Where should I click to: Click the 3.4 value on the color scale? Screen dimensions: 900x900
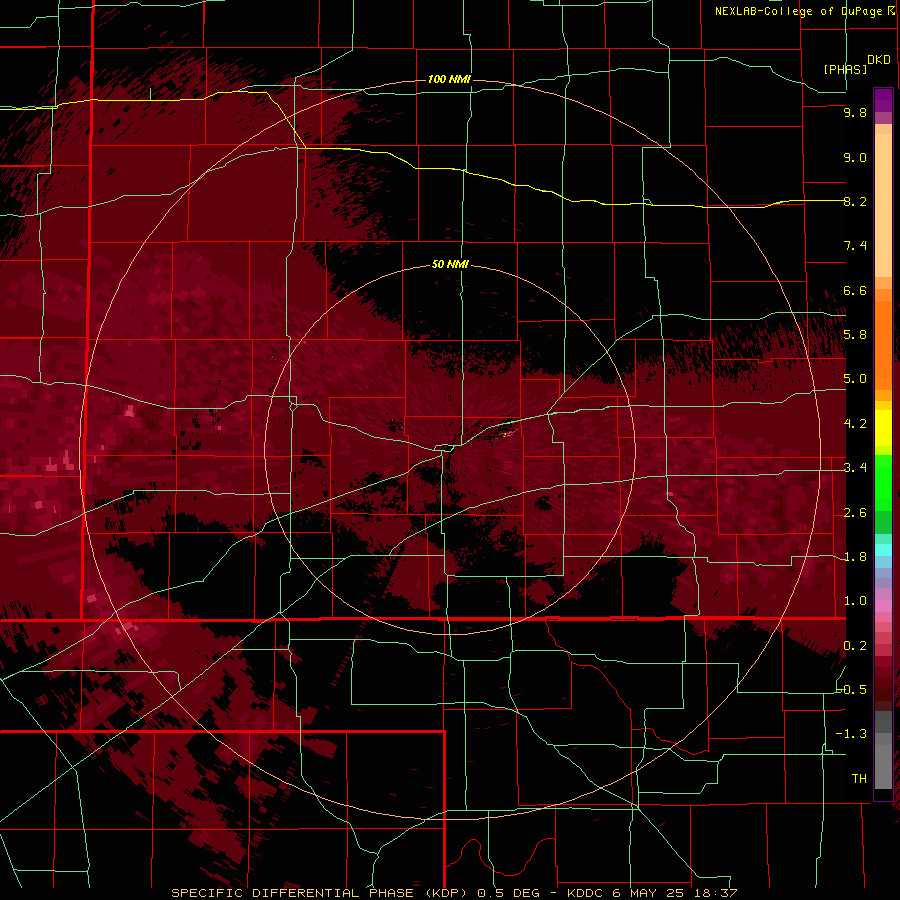pyautogui.click(x=855, y=468)
